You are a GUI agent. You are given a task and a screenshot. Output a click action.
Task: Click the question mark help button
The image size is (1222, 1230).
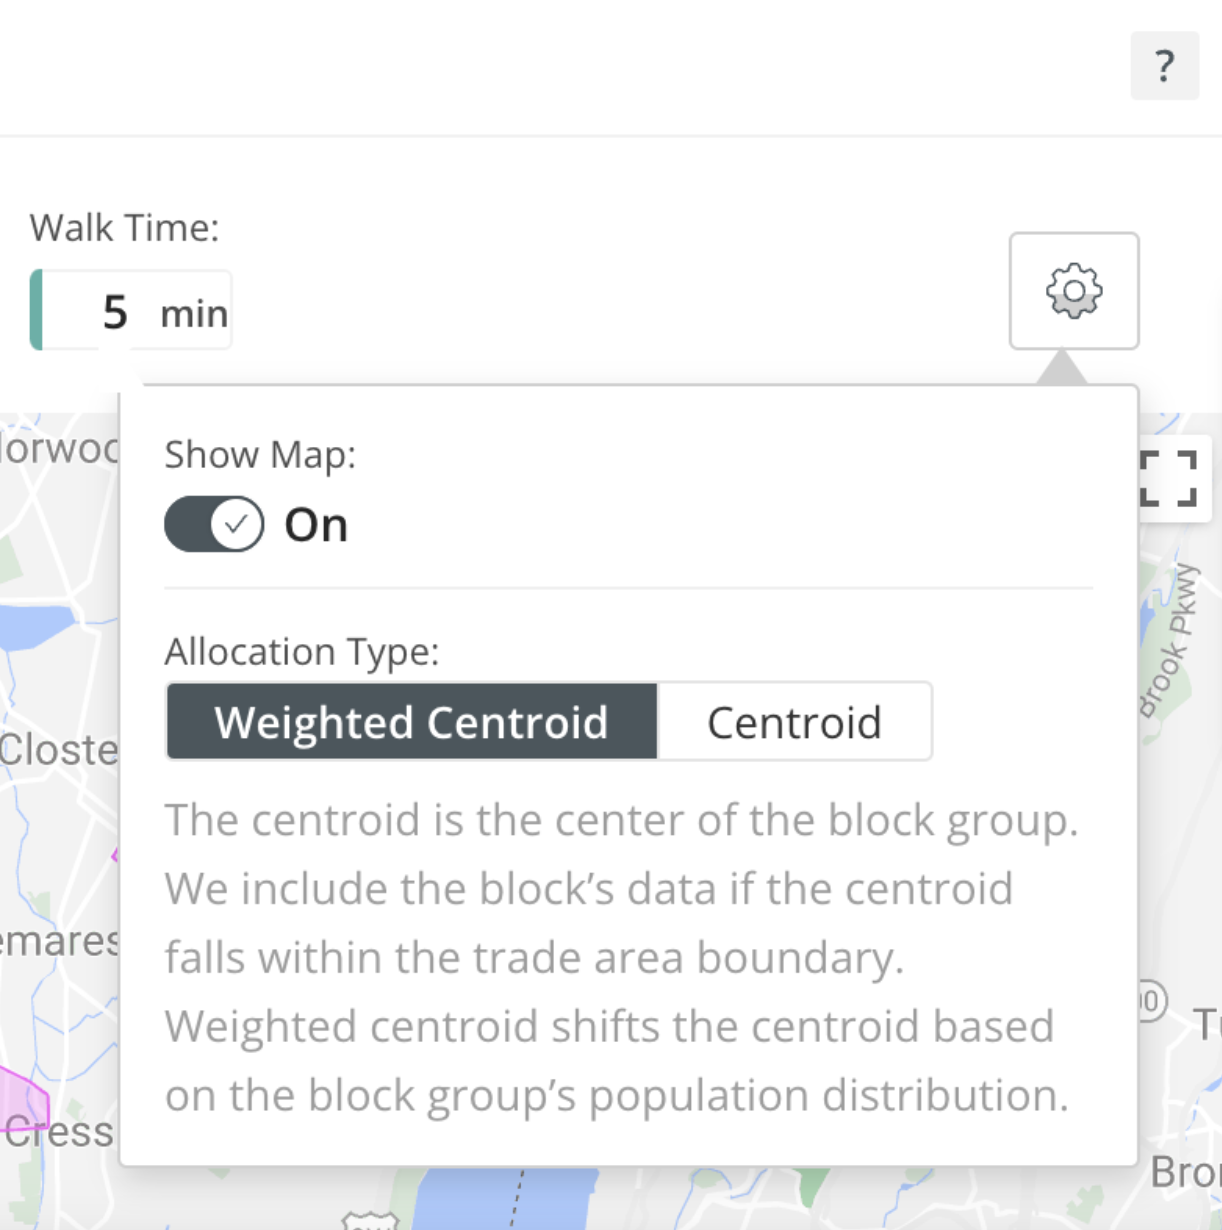pos(1164,66)
